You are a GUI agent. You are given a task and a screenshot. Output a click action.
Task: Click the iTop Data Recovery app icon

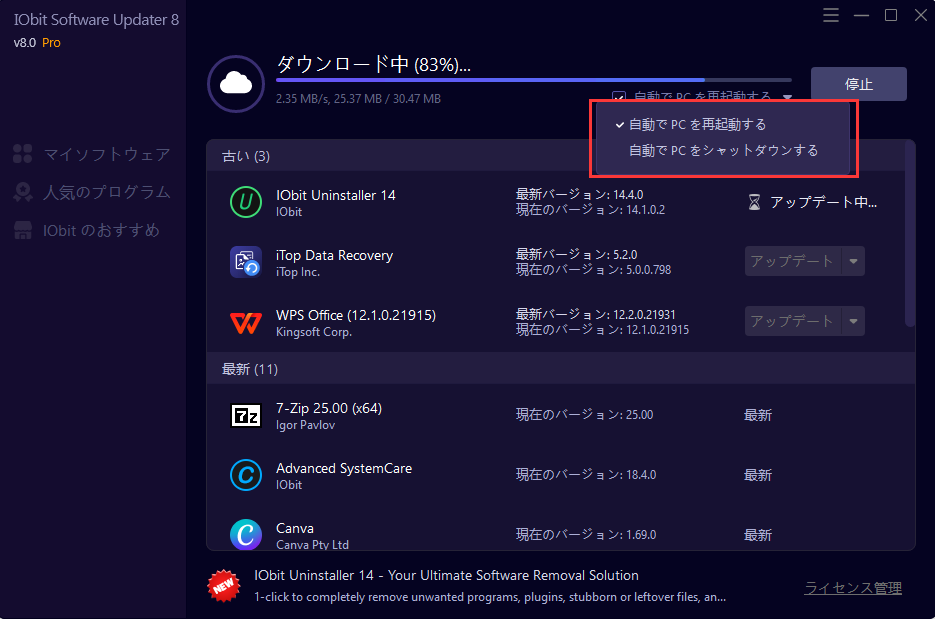click(x=246, y=262)
